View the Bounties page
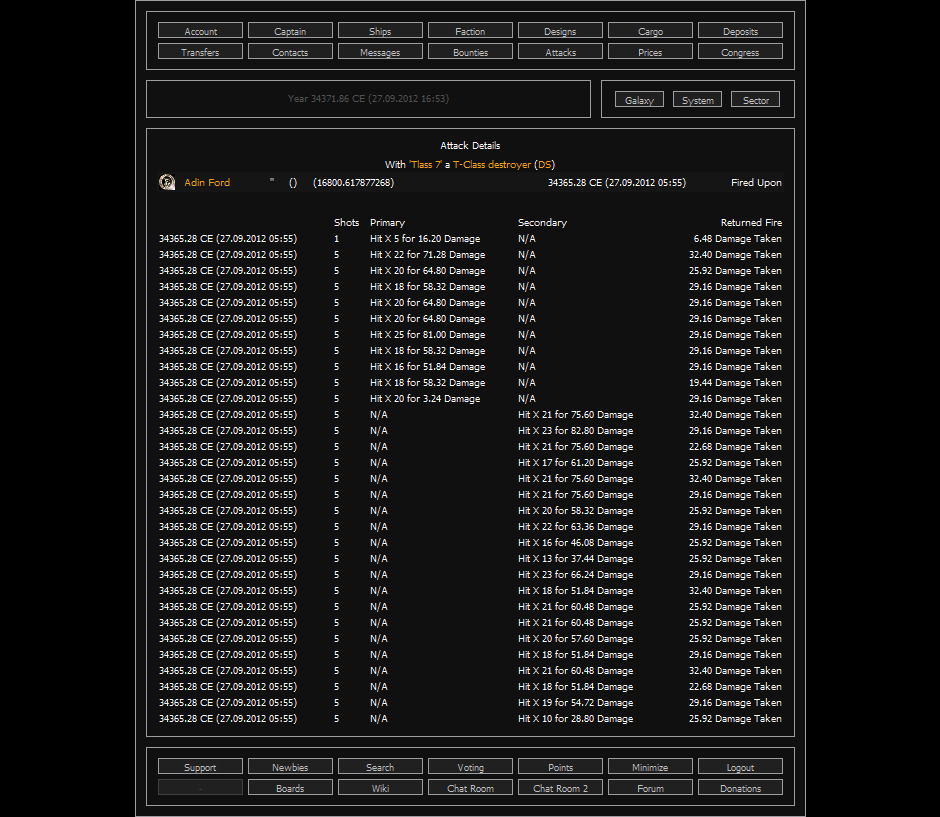Viewport: 940px width, 817px height. click(x=470, y=52)
